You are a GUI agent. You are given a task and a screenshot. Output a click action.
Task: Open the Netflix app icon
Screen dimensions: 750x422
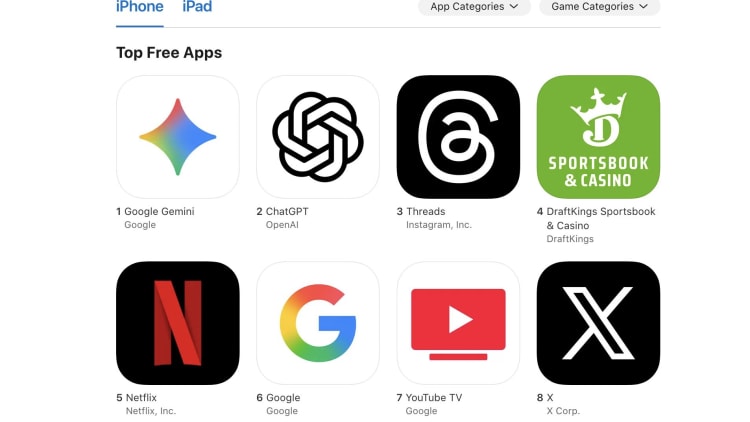tap(177, 323)
